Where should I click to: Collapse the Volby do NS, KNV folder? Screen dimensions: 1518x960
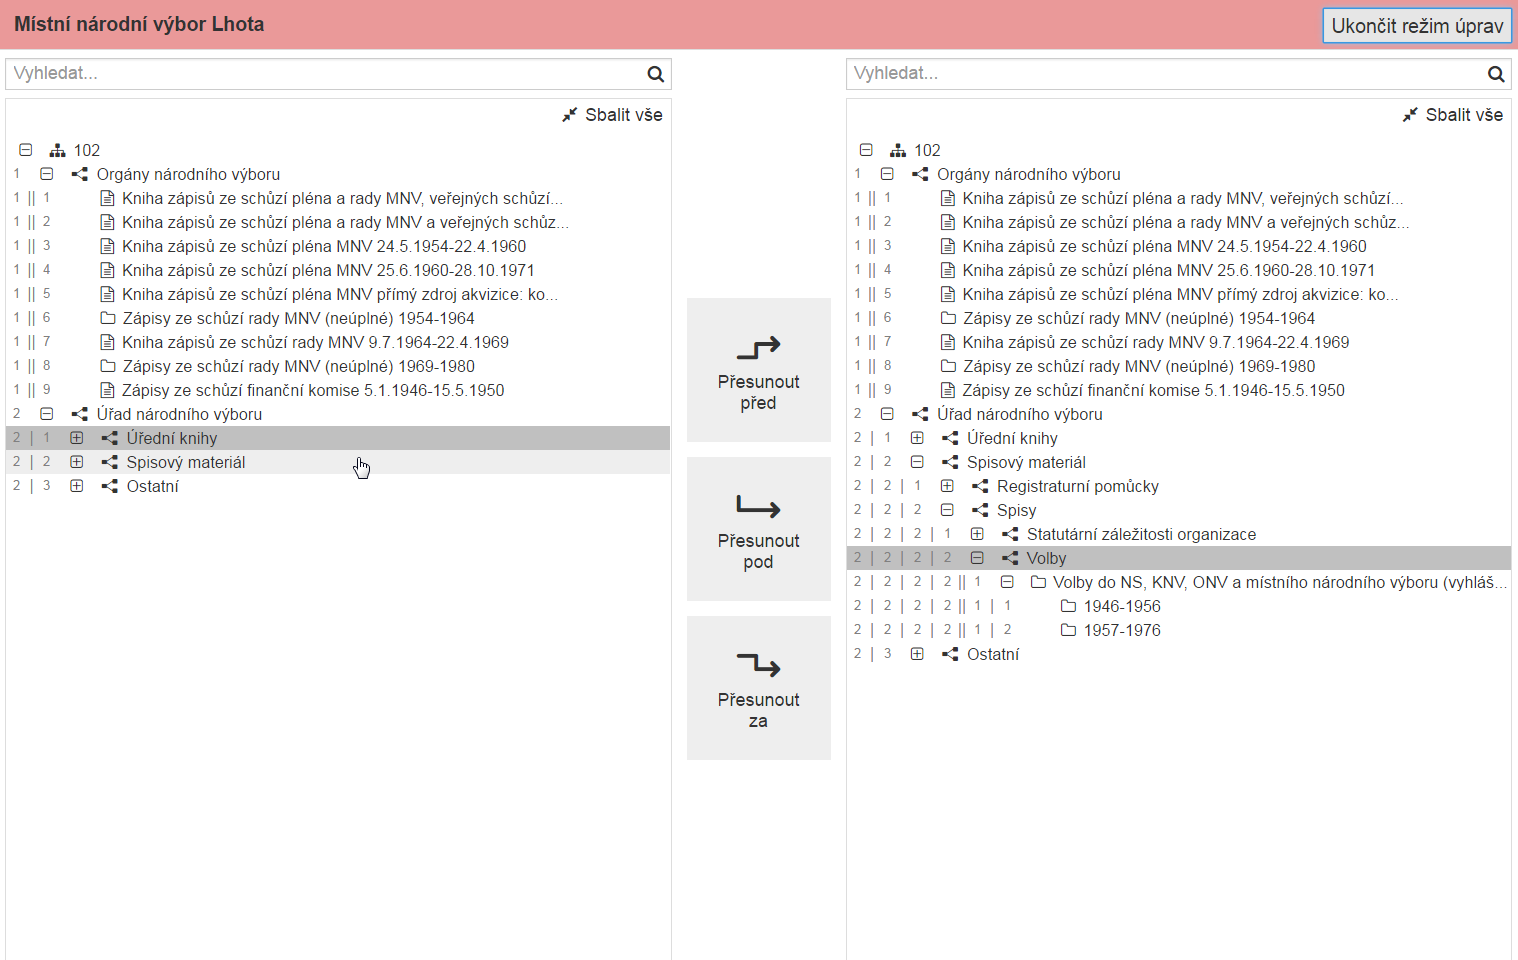tap(1007, 582)
